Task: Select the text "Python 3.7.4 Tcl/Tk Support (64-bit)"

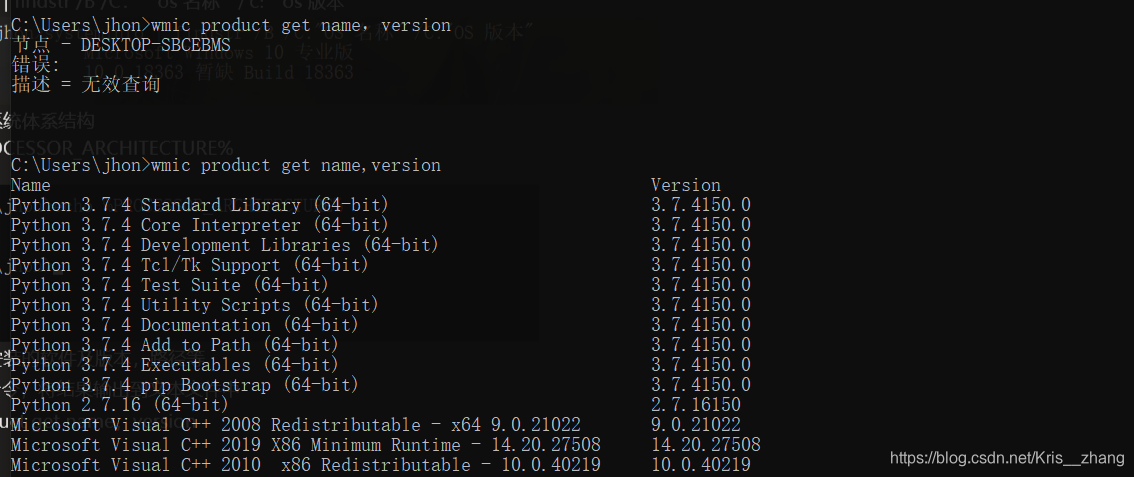Action: coord(189,265)
